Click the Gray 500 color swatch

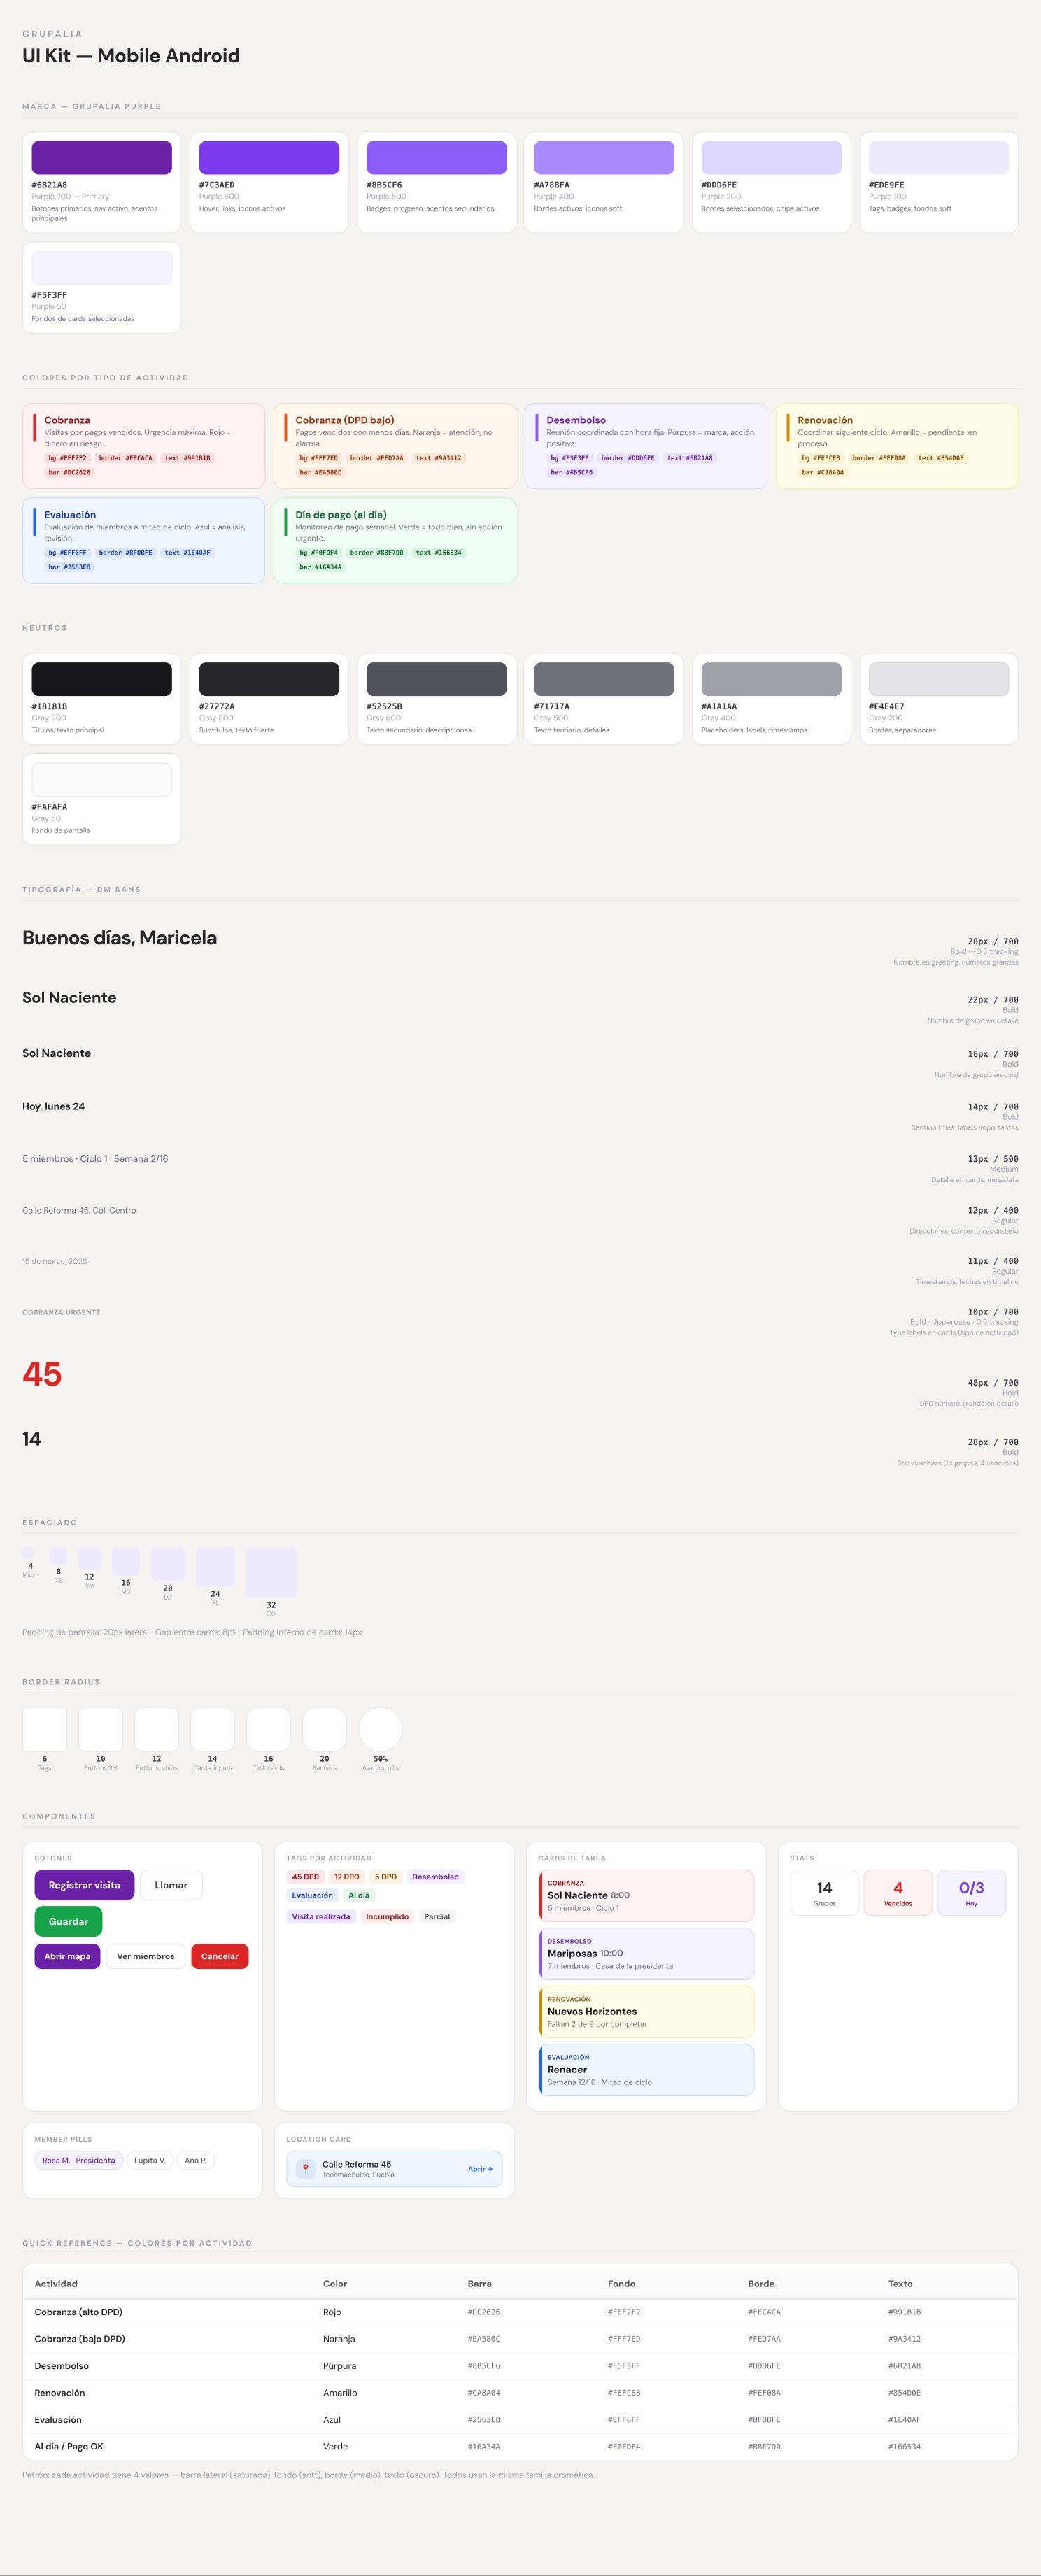click(604, 679)
